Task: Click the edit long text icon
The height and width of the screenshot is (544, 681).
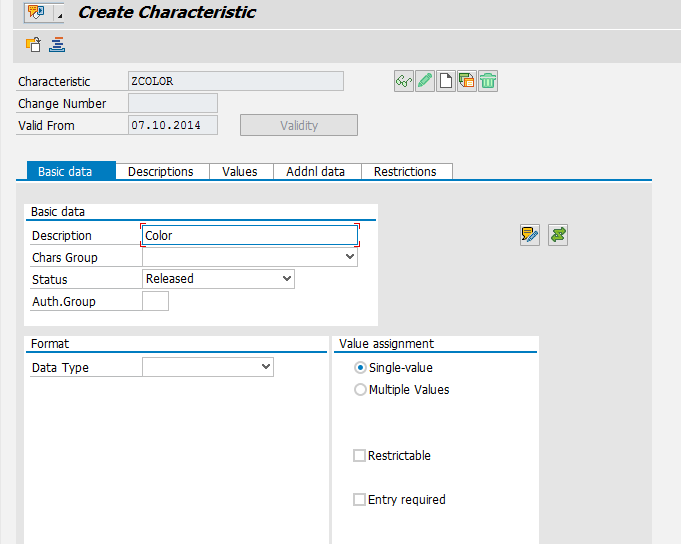Action: 530,235
